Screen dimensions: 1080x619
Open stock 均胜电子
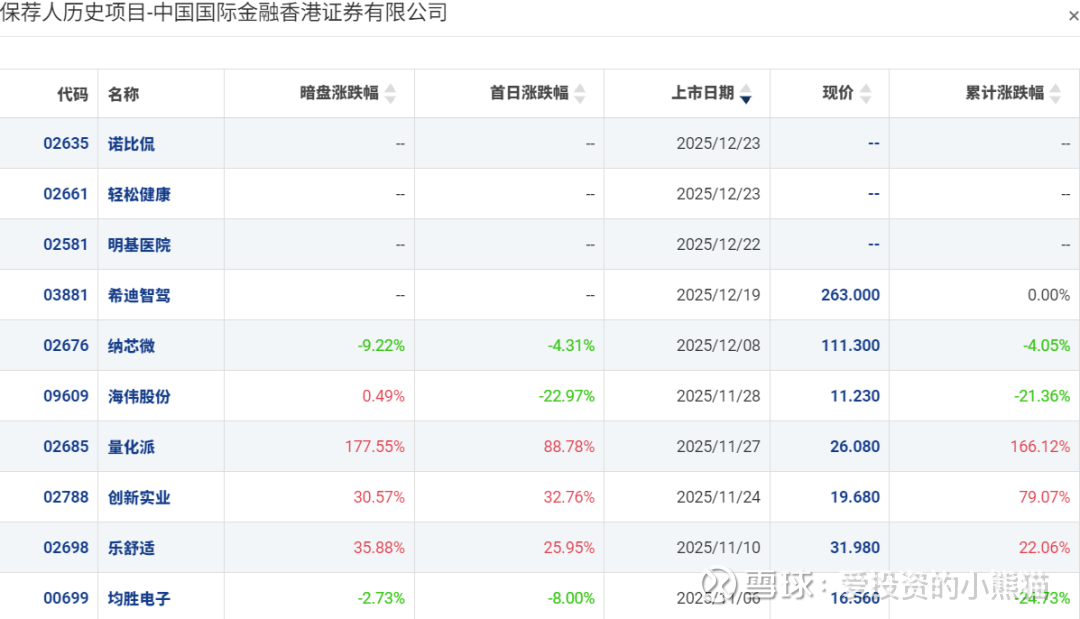139,599
